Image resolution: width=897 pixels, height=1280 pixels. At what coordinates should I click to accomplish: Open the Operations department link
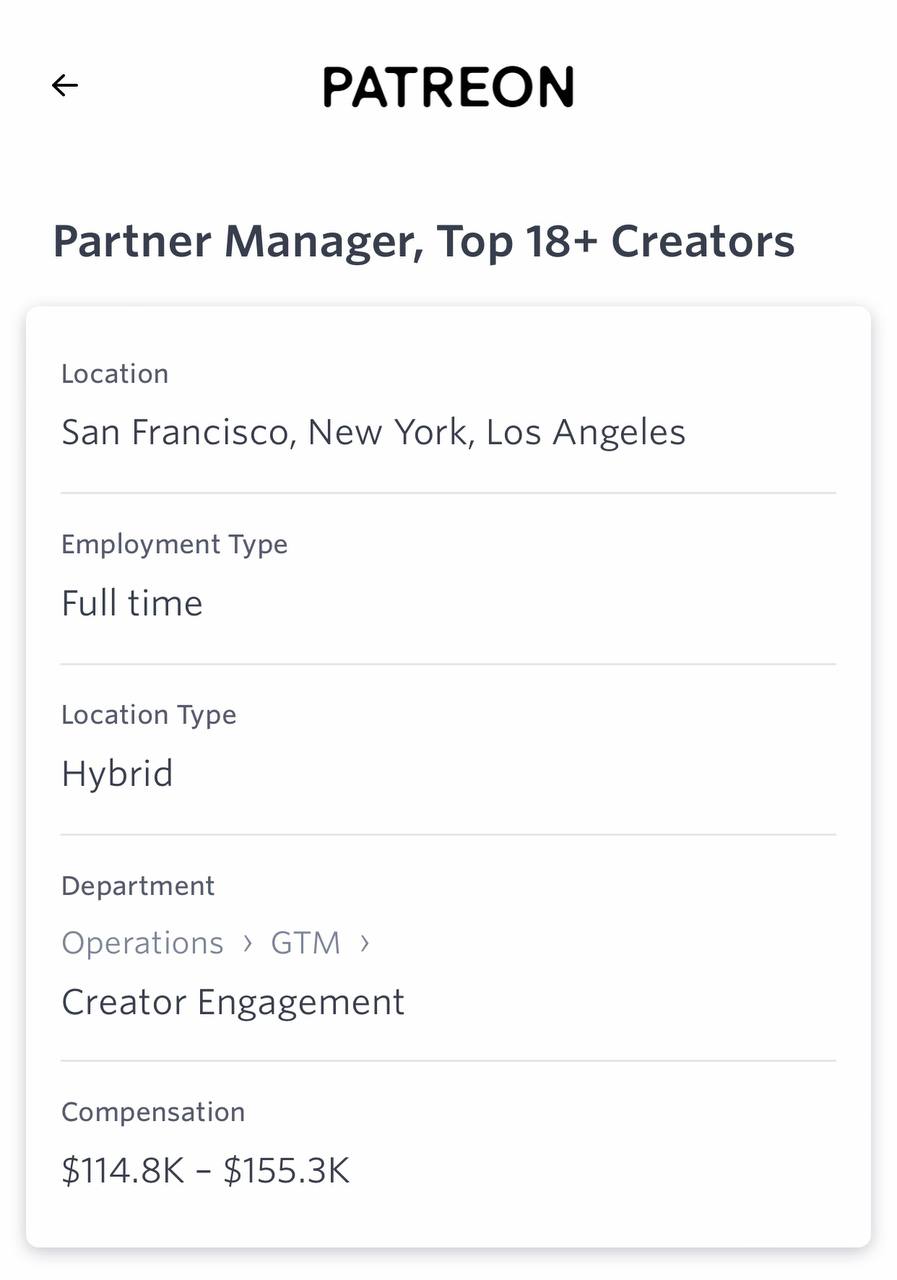142,943
